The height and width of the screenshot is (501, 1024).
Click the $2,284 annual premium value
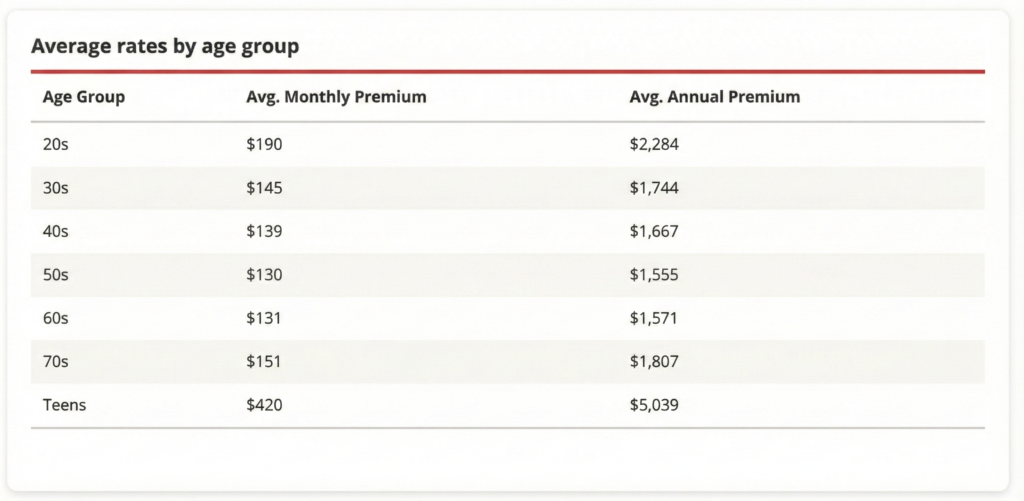[x=654, y=144]
